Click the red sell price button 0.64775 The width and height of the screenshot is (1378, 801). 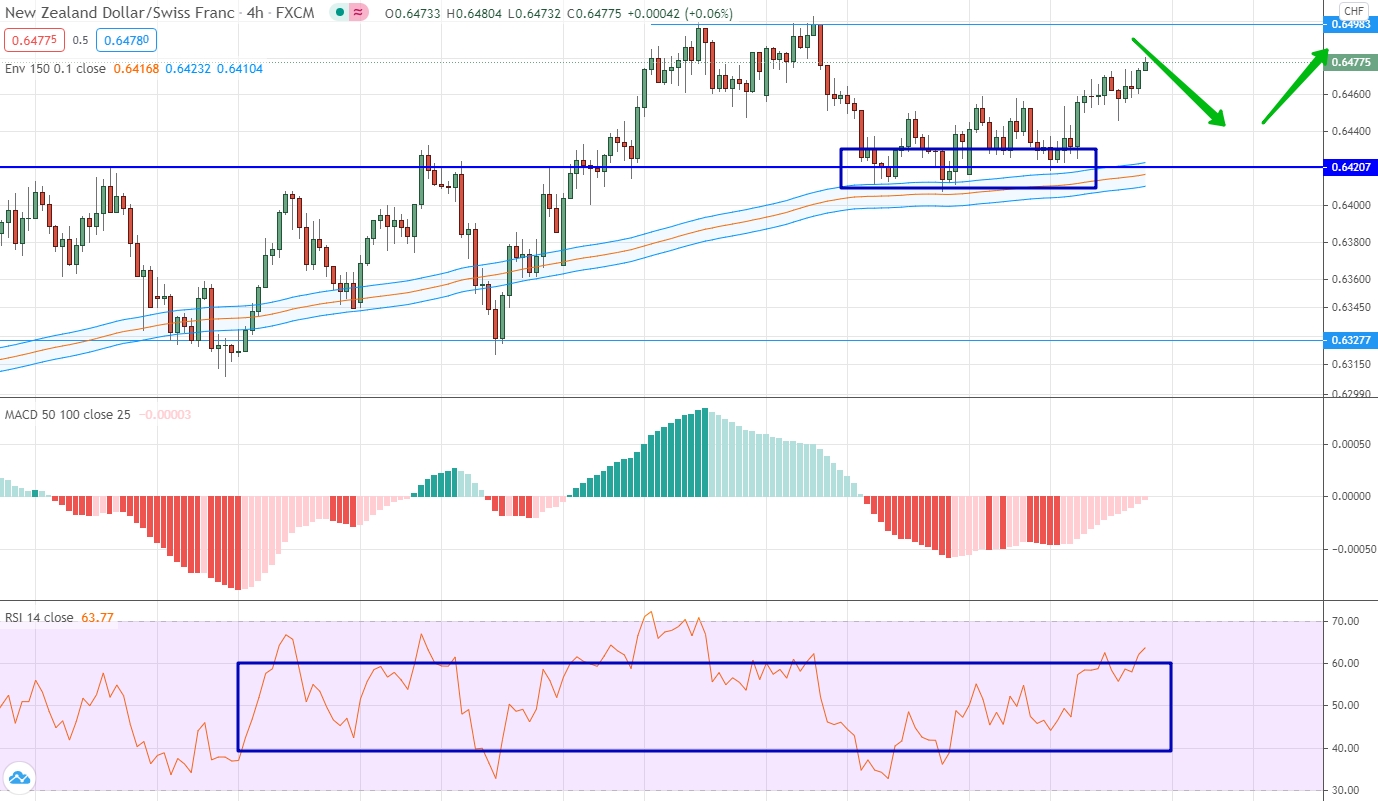[35, 41]
